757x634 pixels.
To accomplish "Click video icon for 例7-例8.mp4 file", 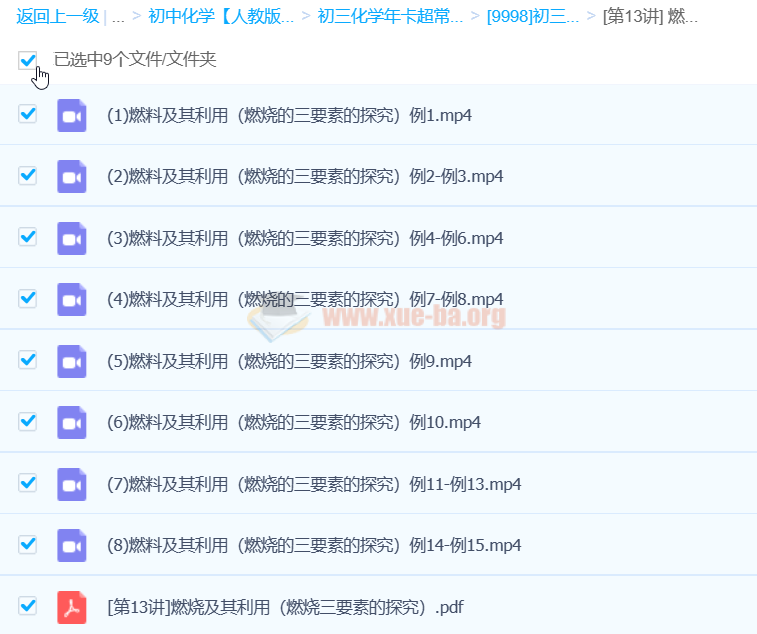I will pyautogui.click(x=72, y=299).
